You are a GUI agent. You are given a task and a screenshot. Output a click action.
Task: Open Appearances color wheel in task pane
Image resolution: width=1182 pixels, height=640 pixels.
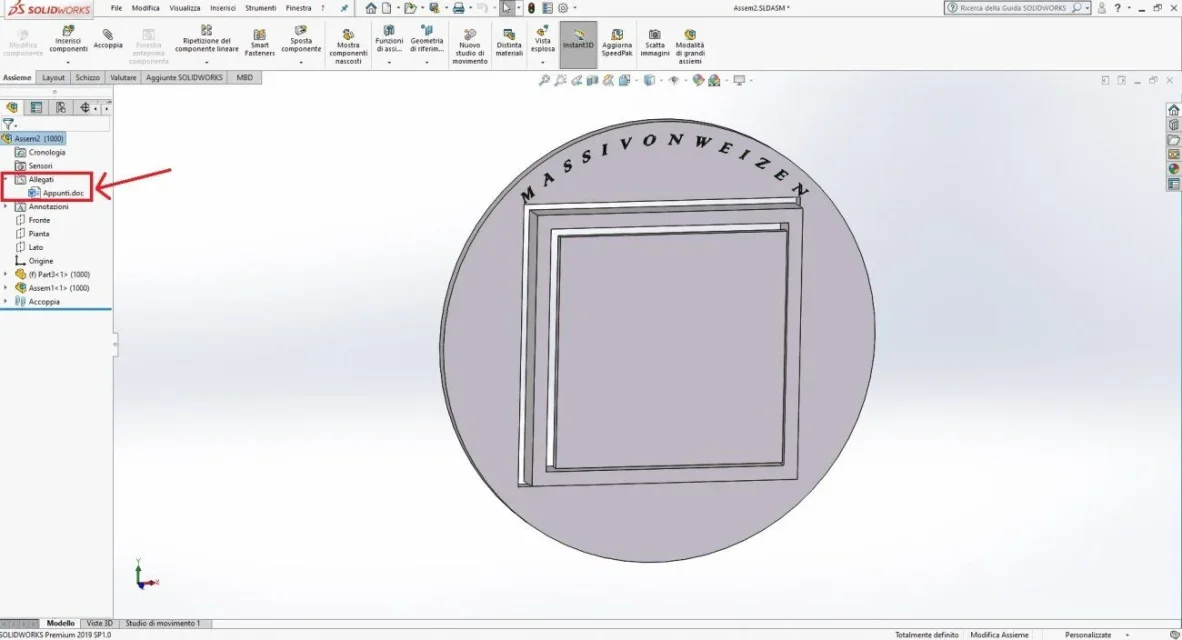[x=1174, y=169]
